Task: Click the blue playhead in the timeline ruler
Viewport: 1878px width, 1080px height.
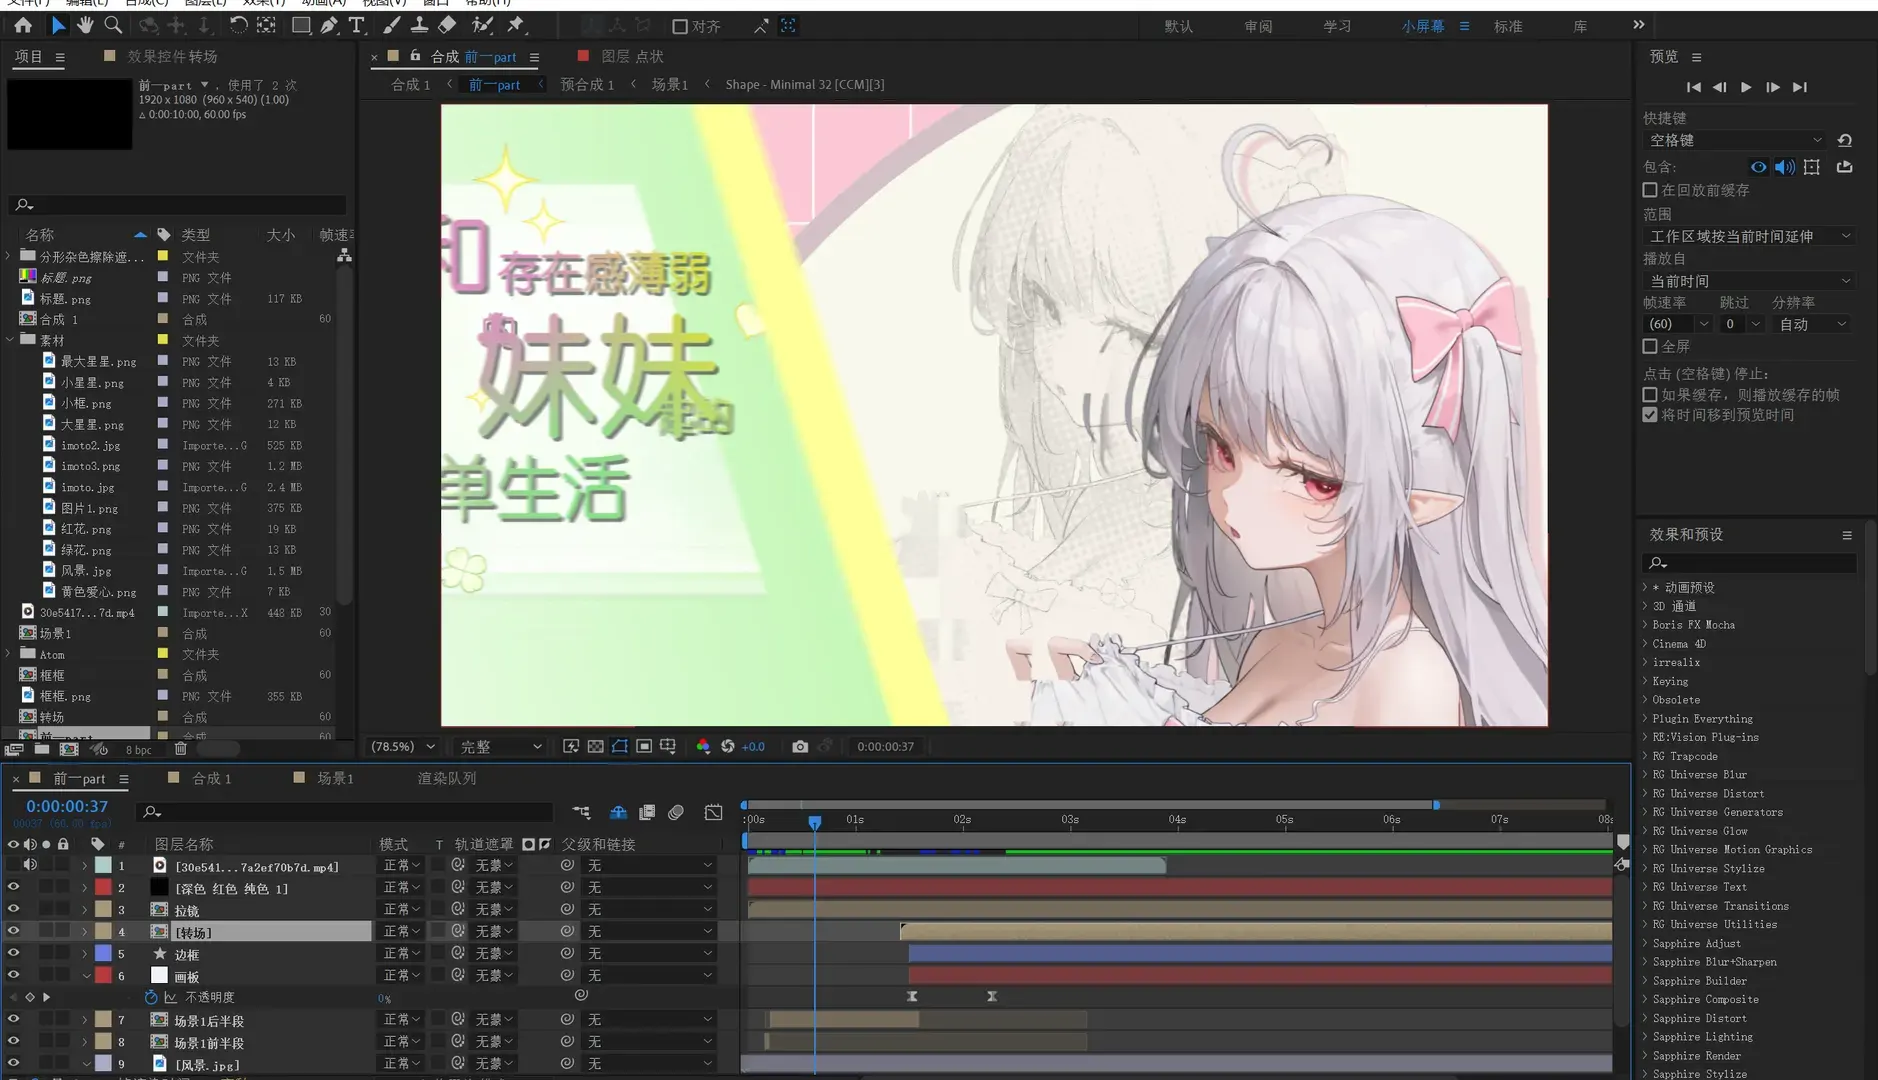Action: [815, 821]
